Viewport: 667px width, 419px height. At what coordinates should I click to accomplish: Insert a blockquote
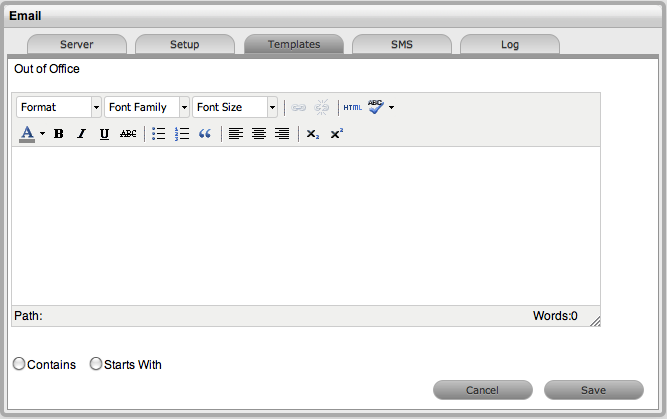[205, 133]
